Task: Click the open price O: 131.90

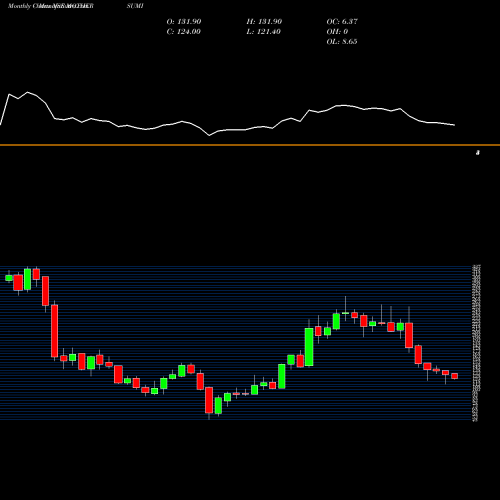Action: (x=184, y=22)
